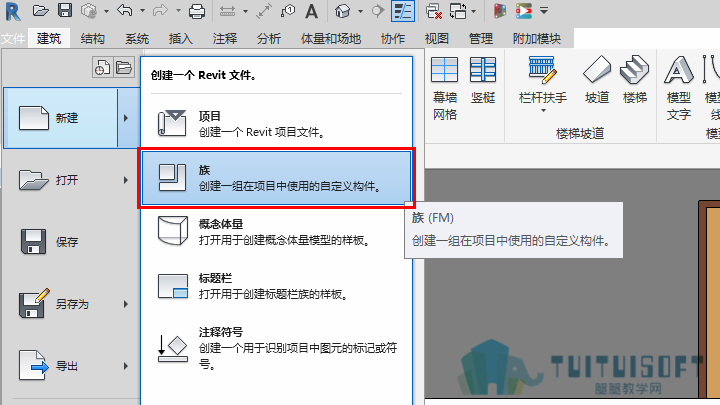720x405 pixels.
Task: Switch to the 协作 ribbon tab
Action: 393,39
